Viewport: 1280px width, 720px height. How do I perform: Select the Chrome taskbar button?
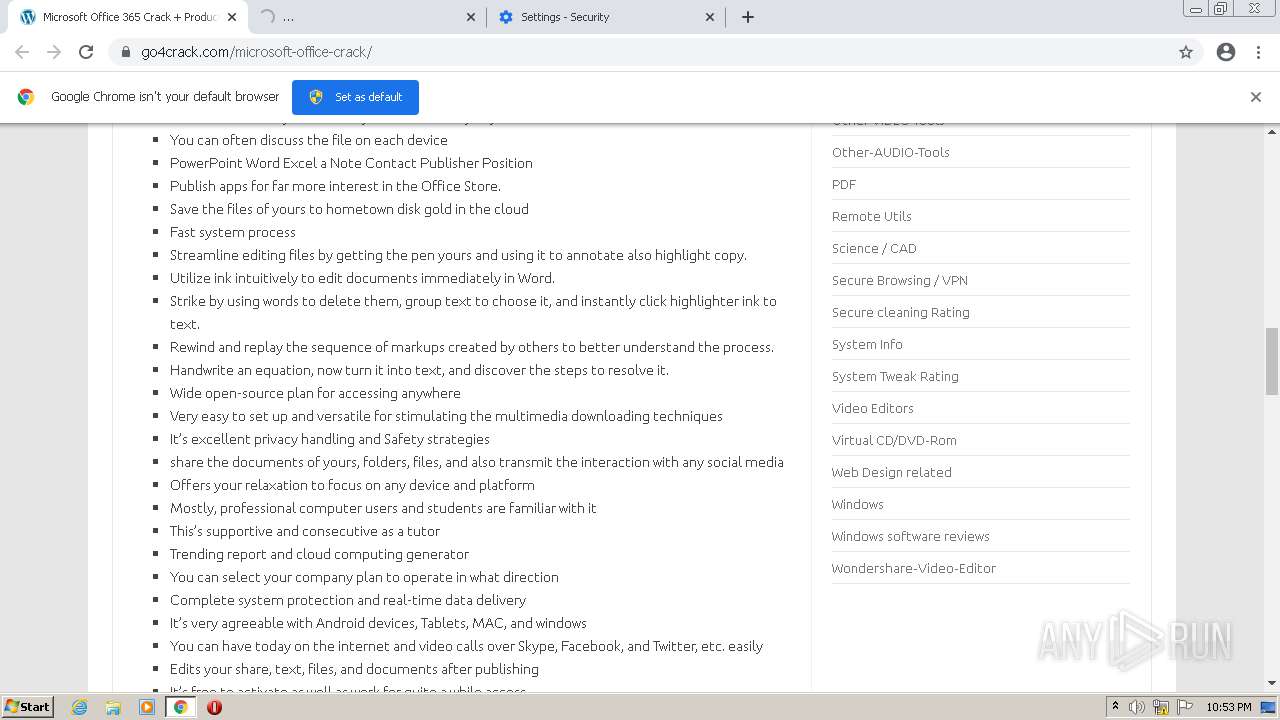[181, 707]
